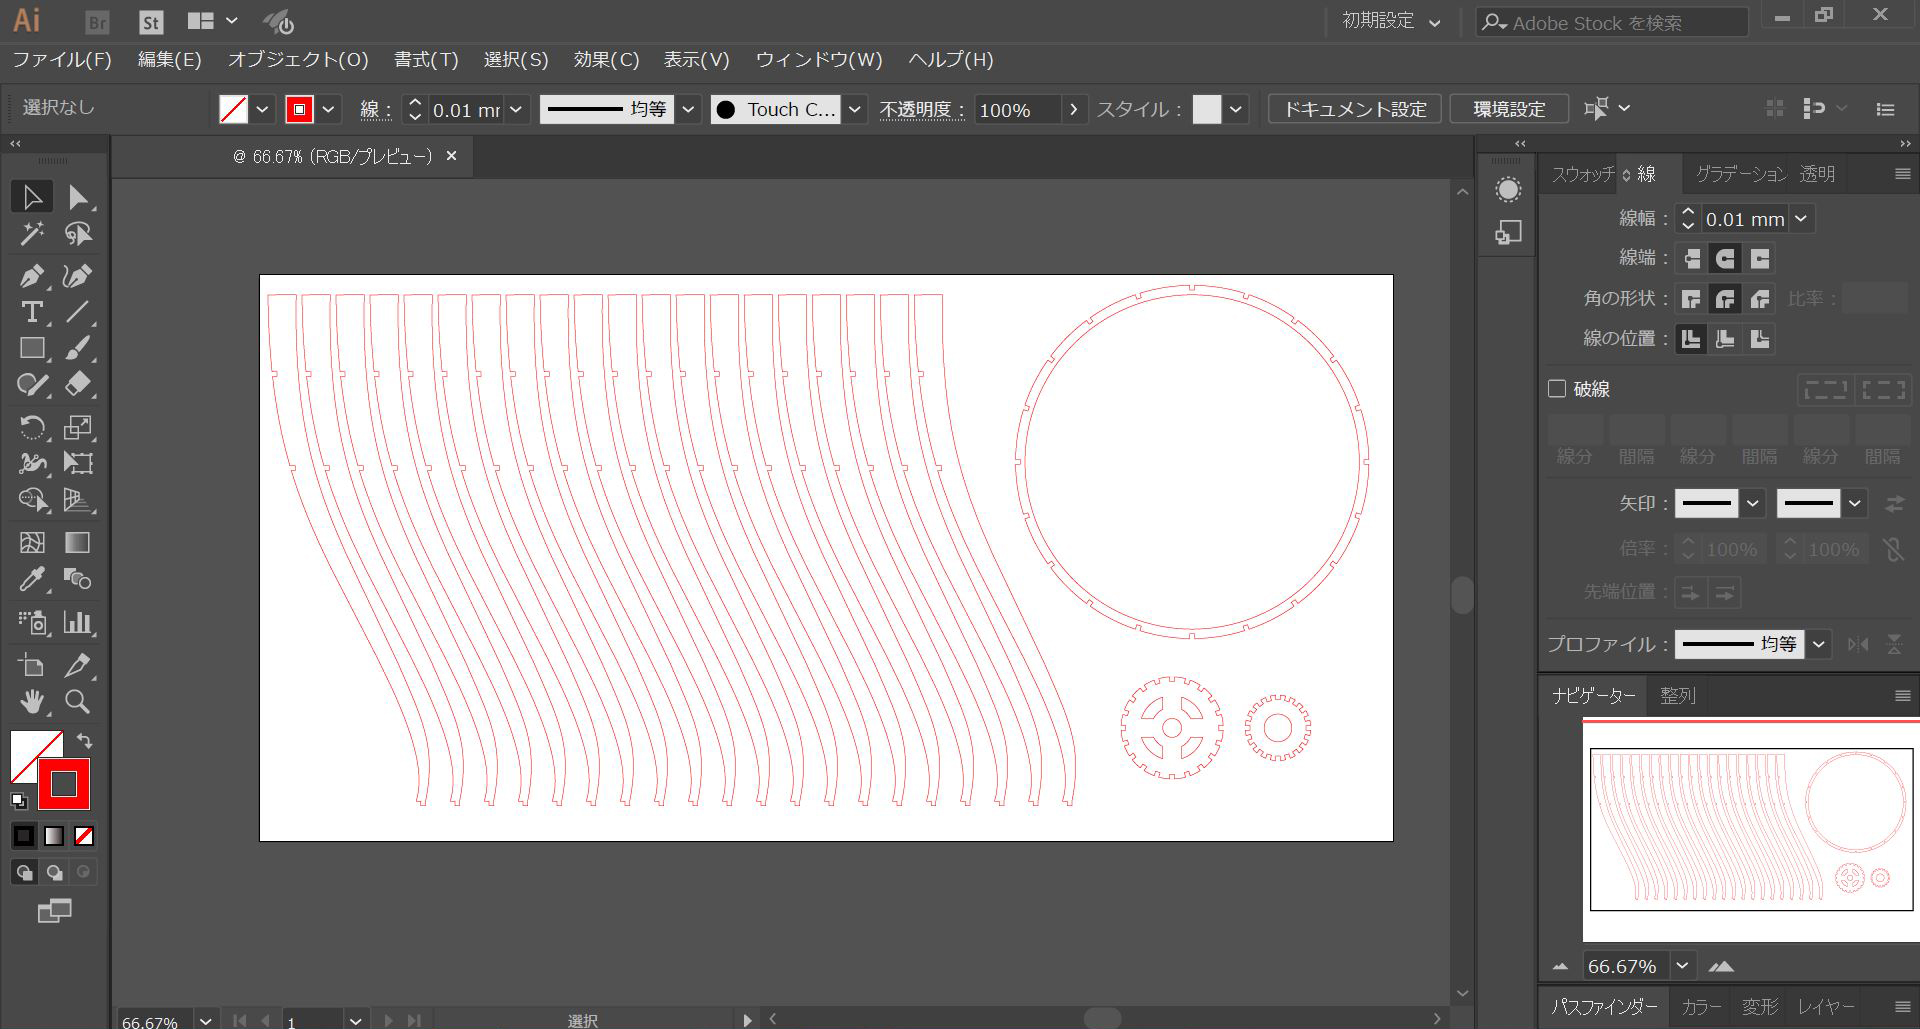Click the 不透明度 label link

921,109
